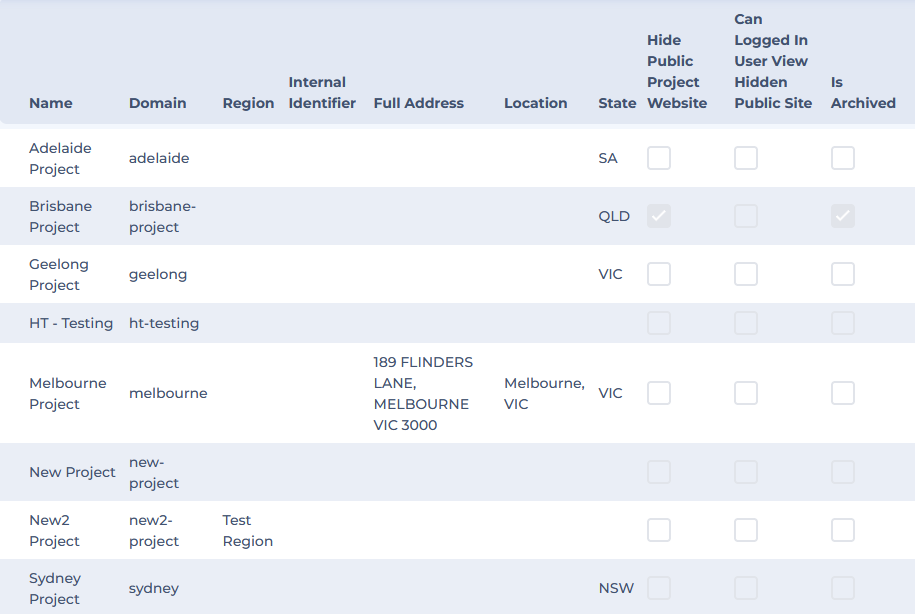Toggle Is Archived for Geelong Project
This screenshot has width=915, height=614.
click(842, 274)
